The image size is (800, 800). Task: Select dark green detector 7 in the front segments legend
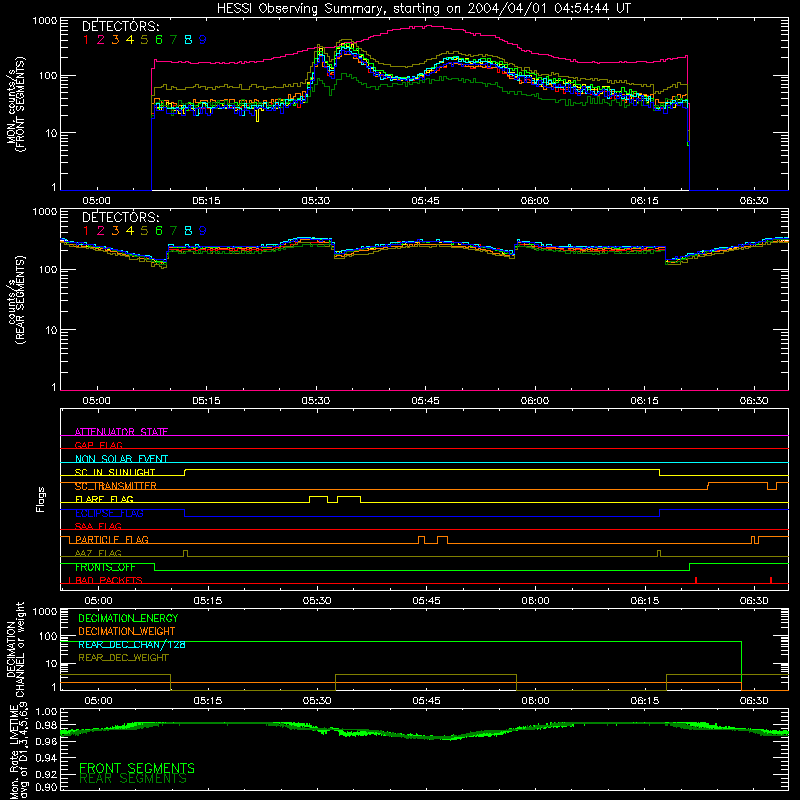click(173, 40)
